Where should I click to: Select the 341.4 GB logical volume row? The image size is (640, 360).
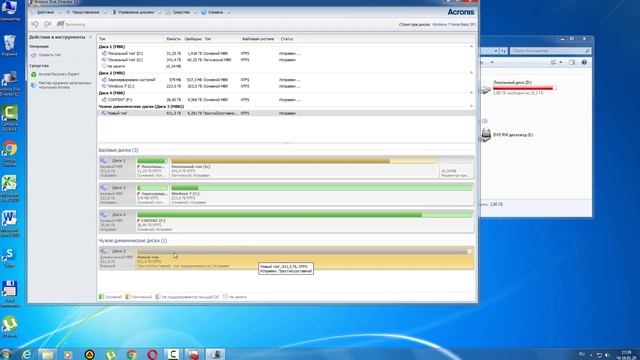(x=286, y=60)
